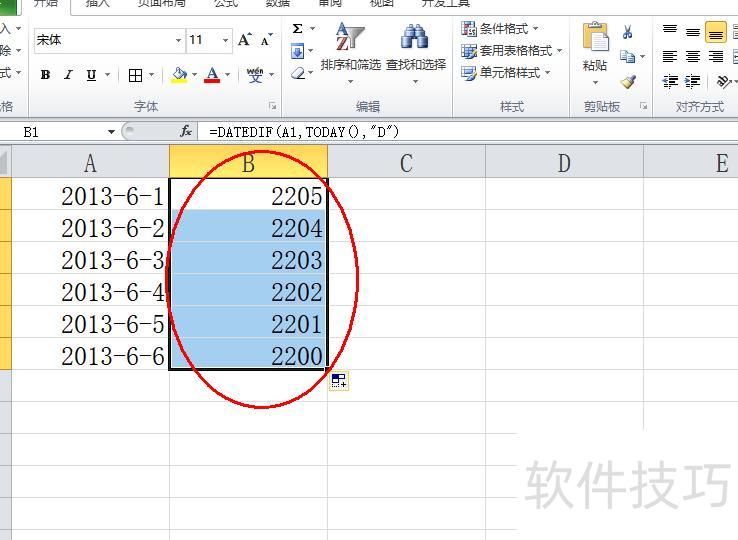
Task: Click cell containing 2202
Action: tap(249, 290)
